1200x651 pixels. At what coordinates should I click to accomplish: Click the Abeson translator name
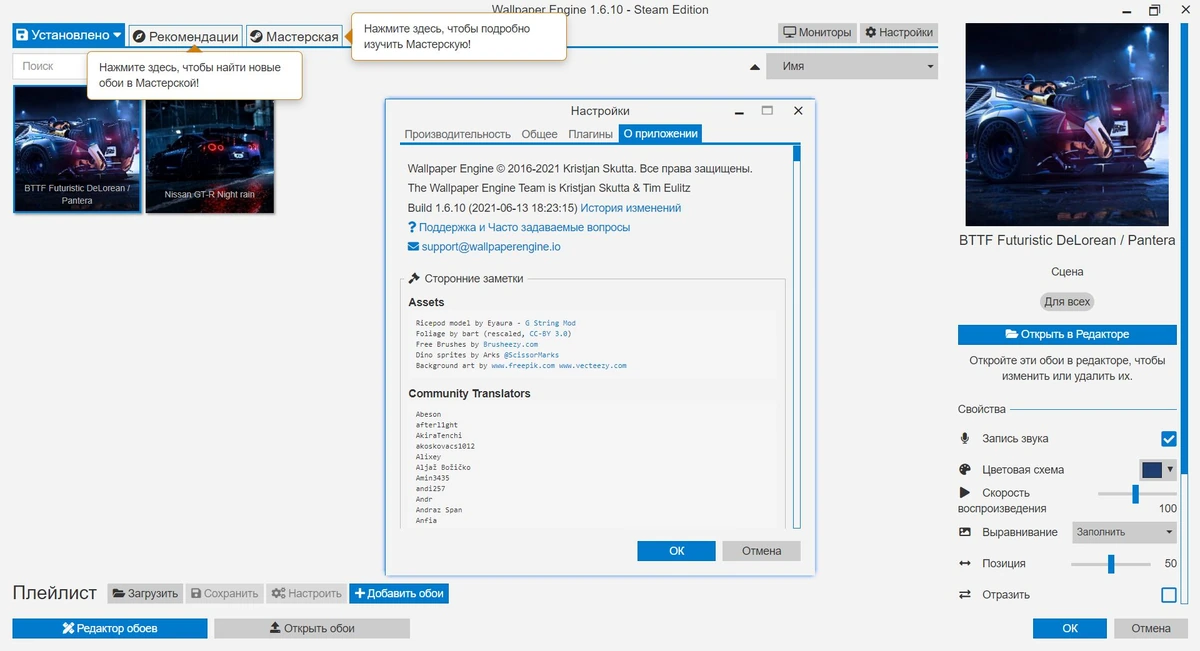coord(428,414)
